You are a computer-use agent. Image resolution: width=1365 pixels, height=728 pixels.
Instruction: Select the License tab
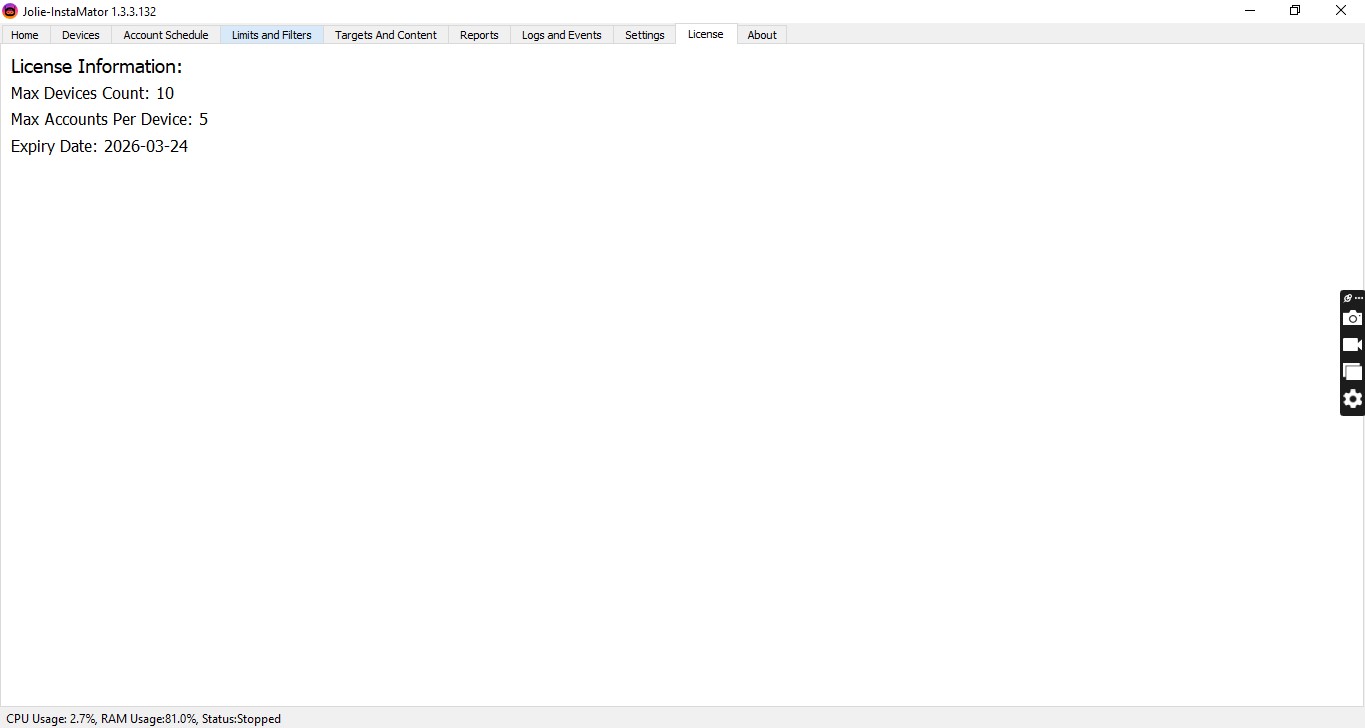click(705, 34)
